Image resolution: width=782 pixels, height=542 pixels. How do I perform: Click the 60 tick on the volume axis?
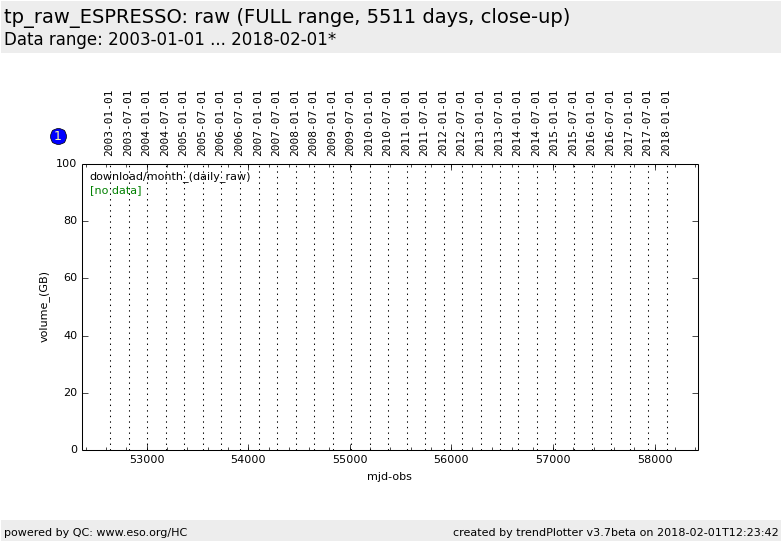[x=70, y=278]
